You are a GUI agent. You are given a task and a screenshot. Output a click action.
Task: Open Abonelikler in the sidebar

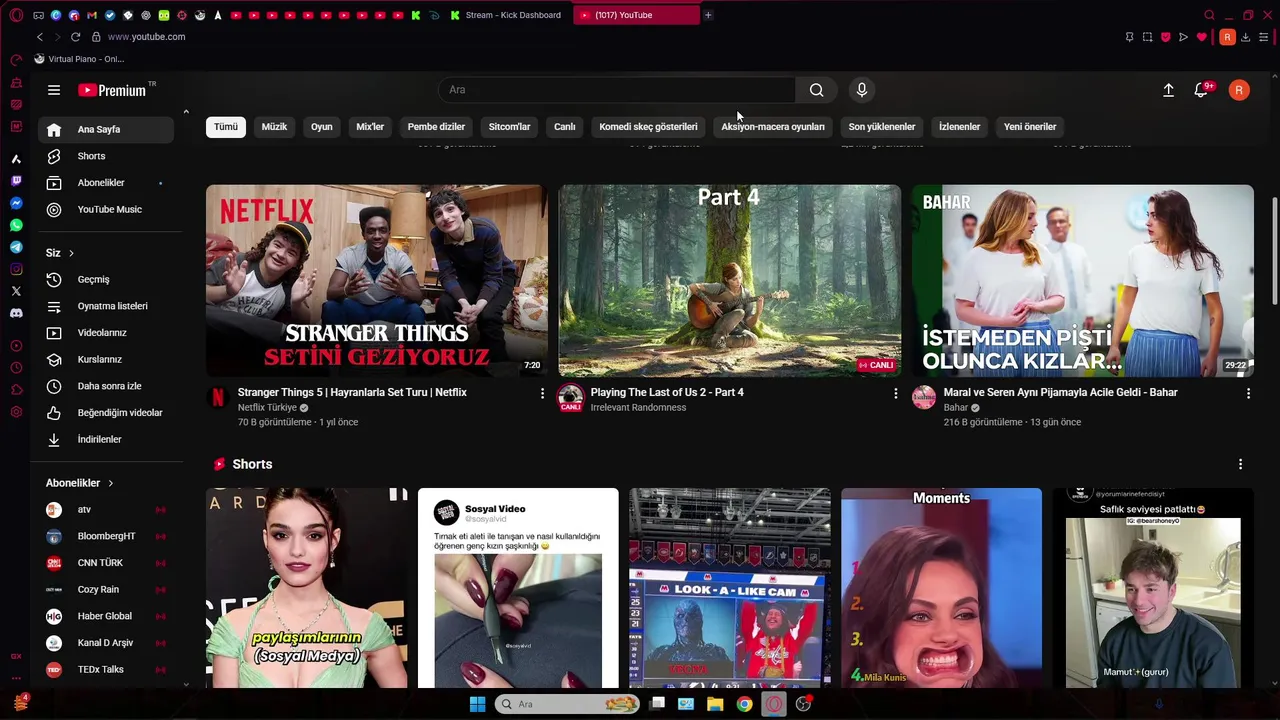(x=106, y=183)
